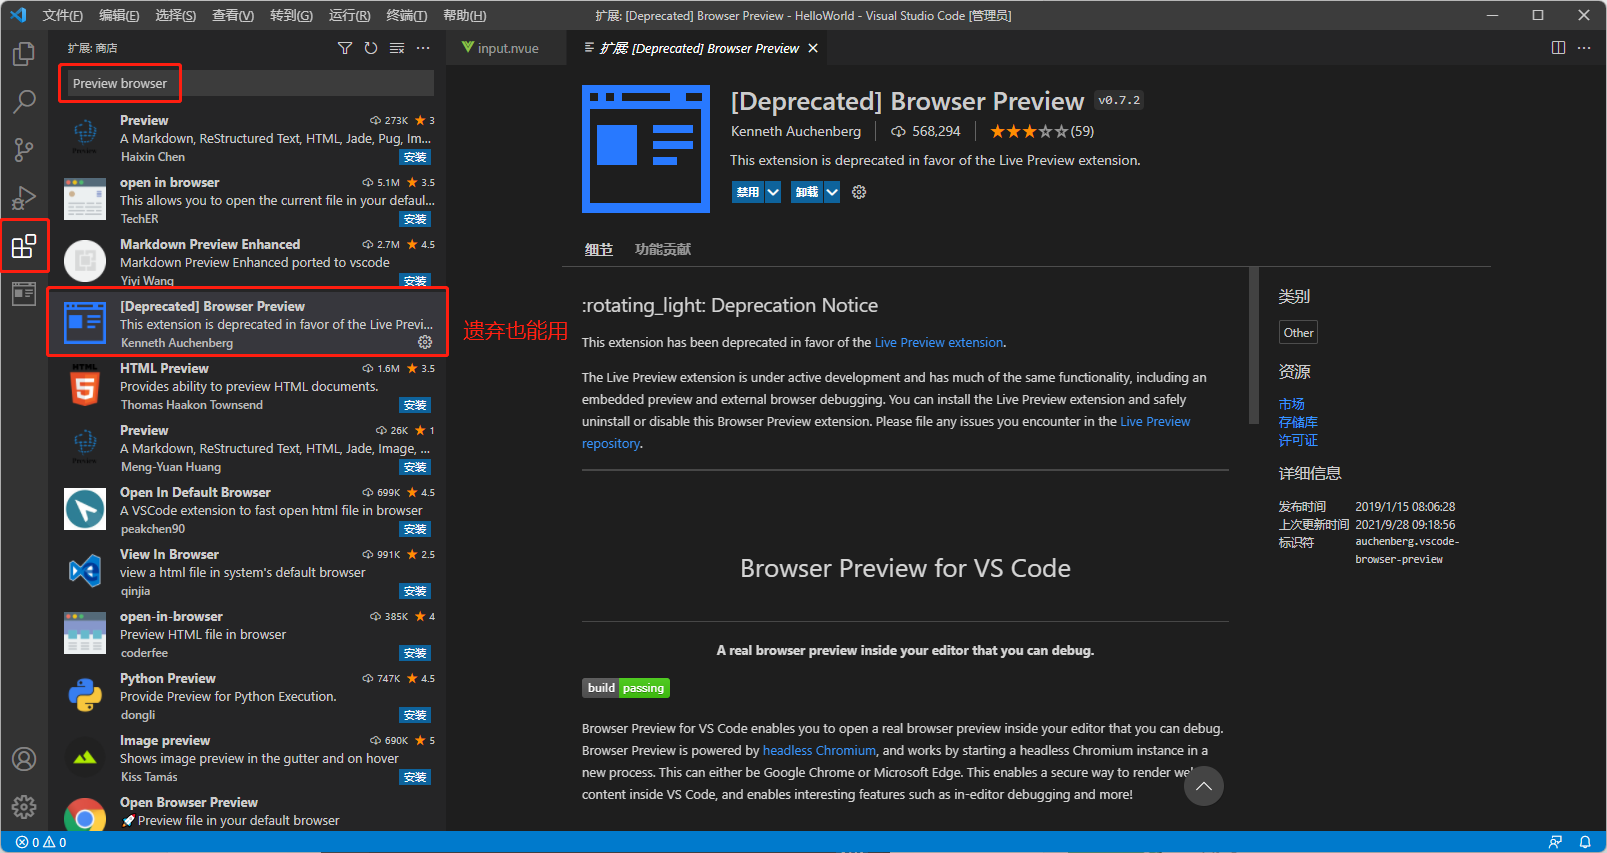Open the 运行(R) menu

click(x=349, y=15)
